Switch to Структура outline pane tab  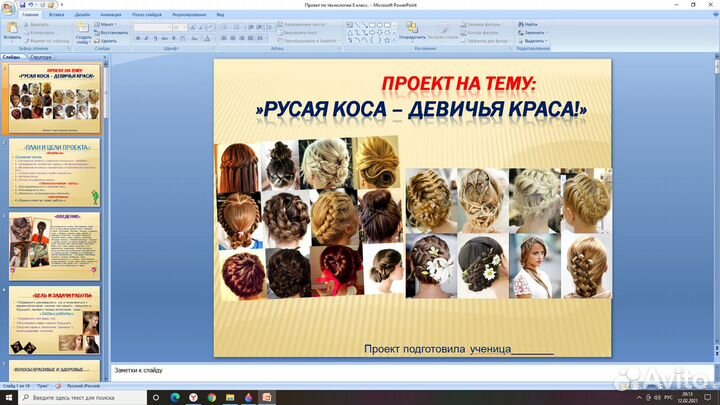point(41,57)
